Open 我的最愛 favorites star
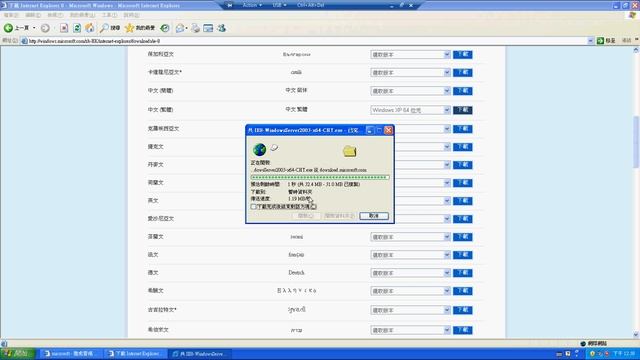Screen dimensions: 640x360 pyautogui.click(x=140, y=28)
